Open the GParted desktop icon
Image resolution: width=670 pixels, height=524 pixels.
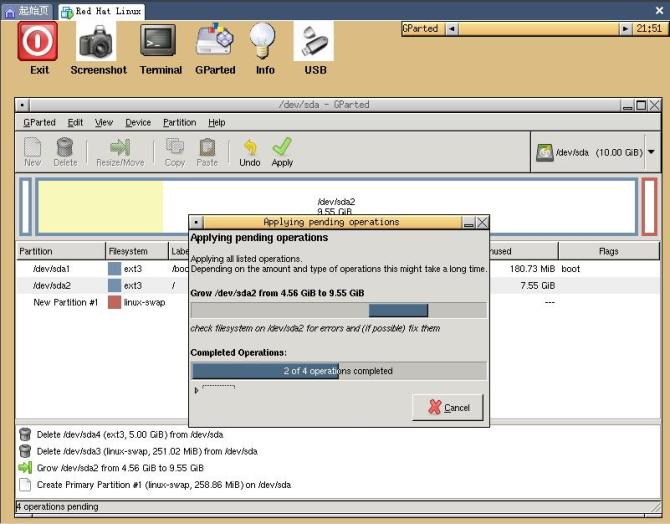coord(215,39)
